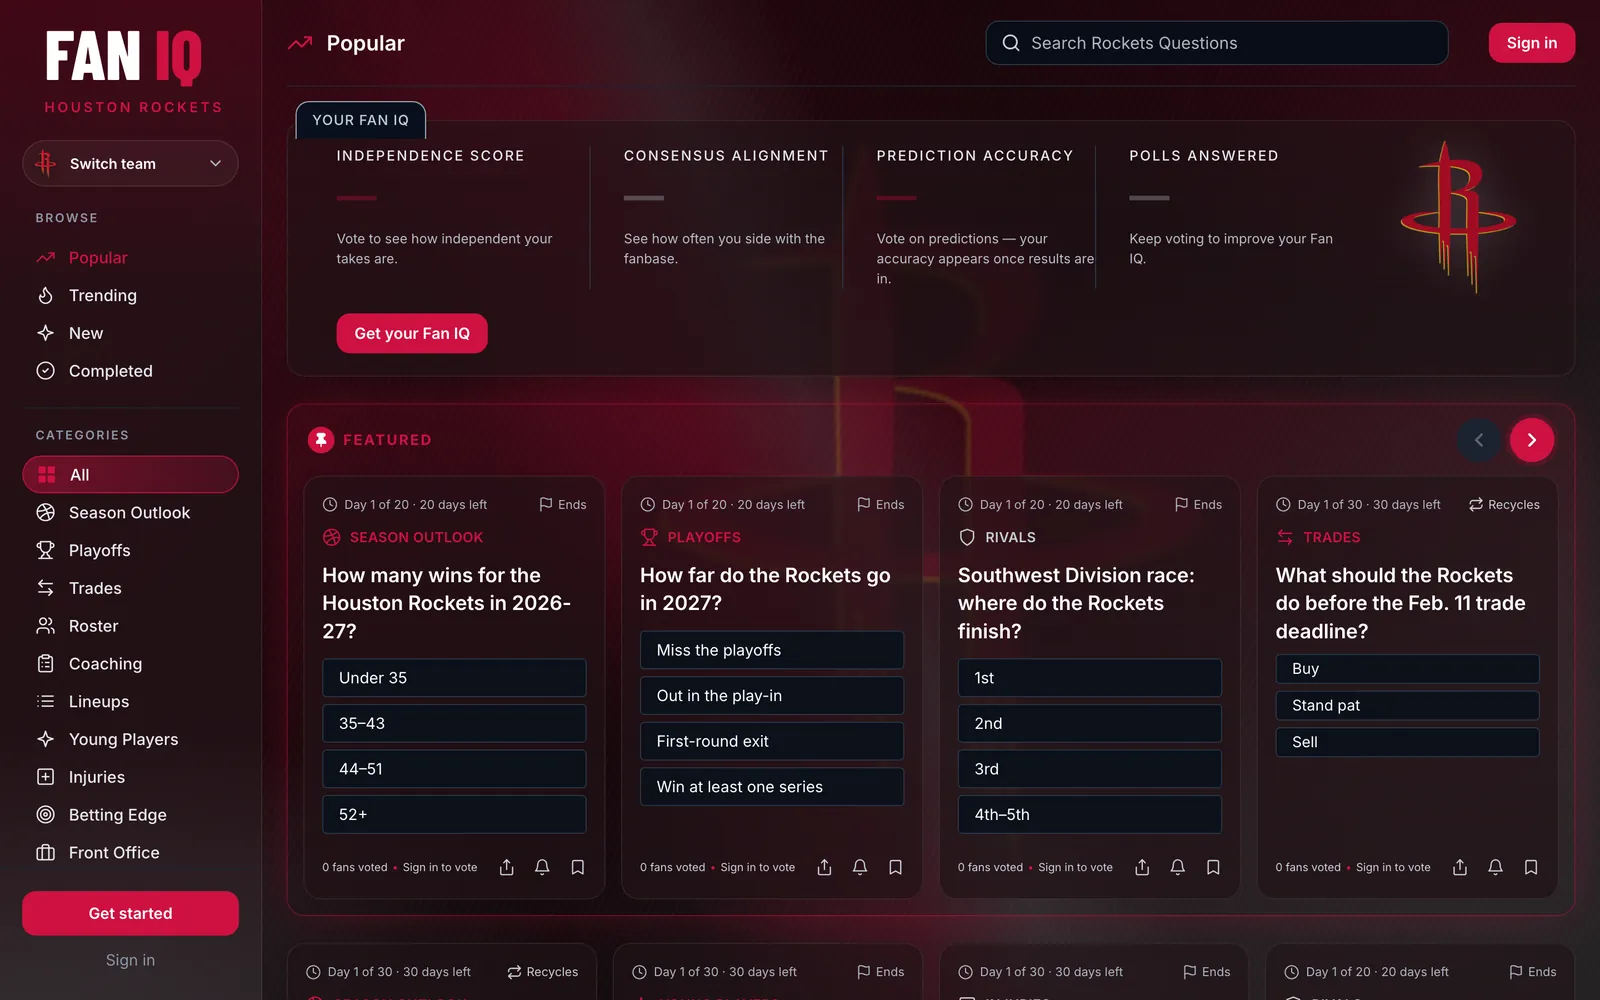Choose the Under 35 wins option
This screenshot has width=1600, height=1000.
pyautogui.click(x=454, y=678)
